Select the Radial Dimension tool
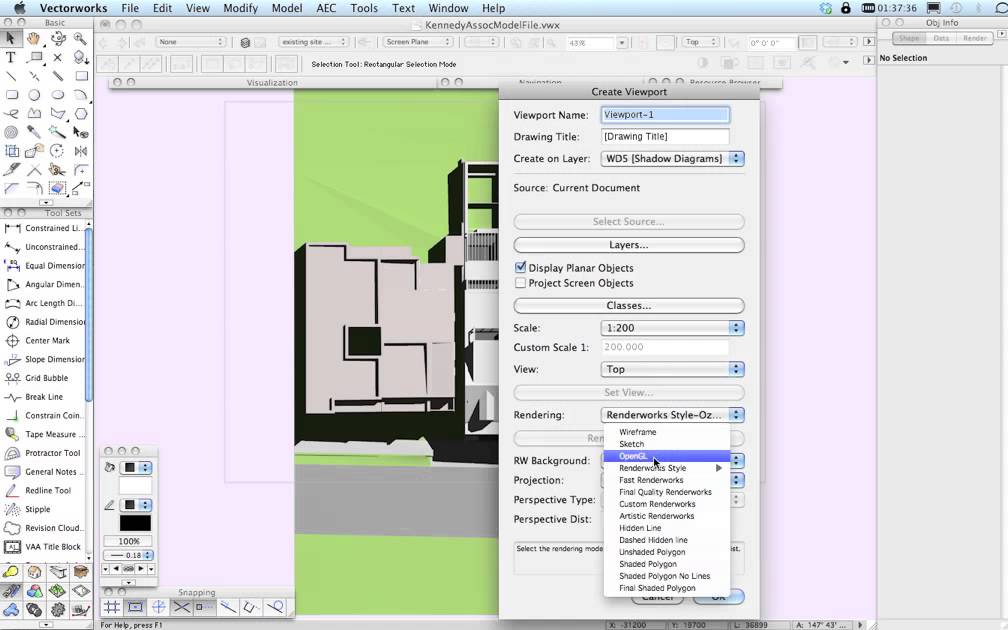Viewport: 1008px width, 630px height. [44, 321]
